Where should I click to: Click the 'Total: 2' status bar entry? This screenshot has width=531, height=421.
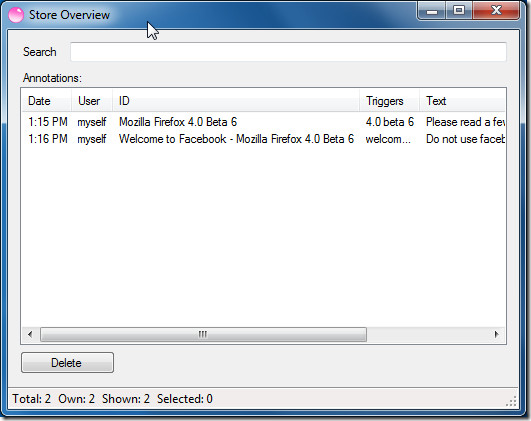pos(31,399)
